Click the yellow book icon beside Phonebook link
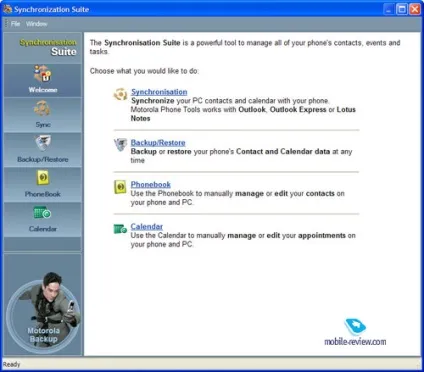424x372 pixels. 120,187
